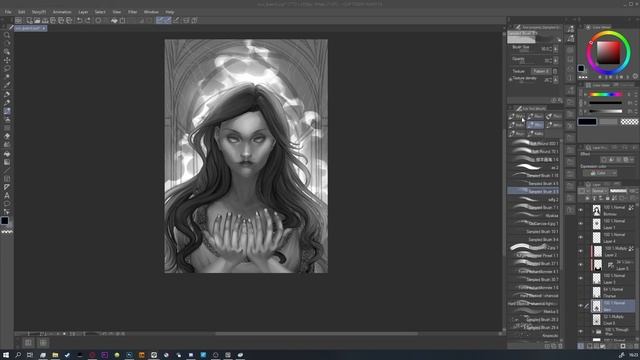
Task: Open the Brush Size stepper button
Action: [x=556, y=49]
